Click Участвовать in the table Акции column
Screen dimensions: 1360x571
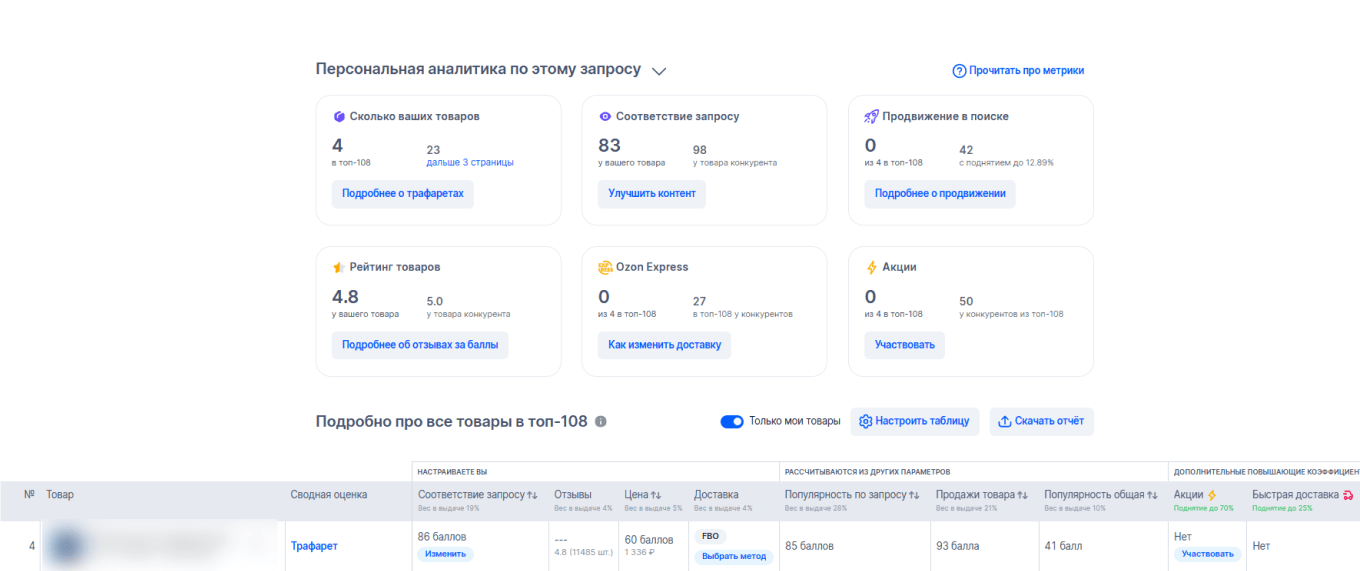tap(1207, 554)
